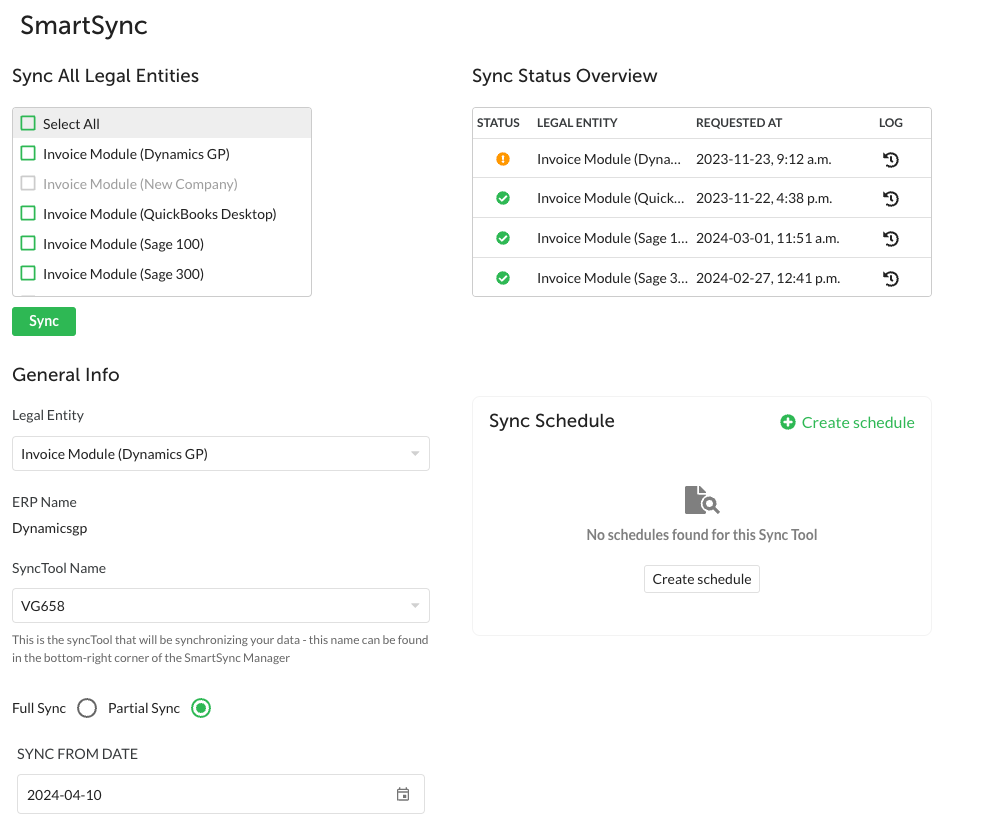The width and height of the screenshot is (986, 819).
Task: Click the STATUS column header
Action: [498, 123]
